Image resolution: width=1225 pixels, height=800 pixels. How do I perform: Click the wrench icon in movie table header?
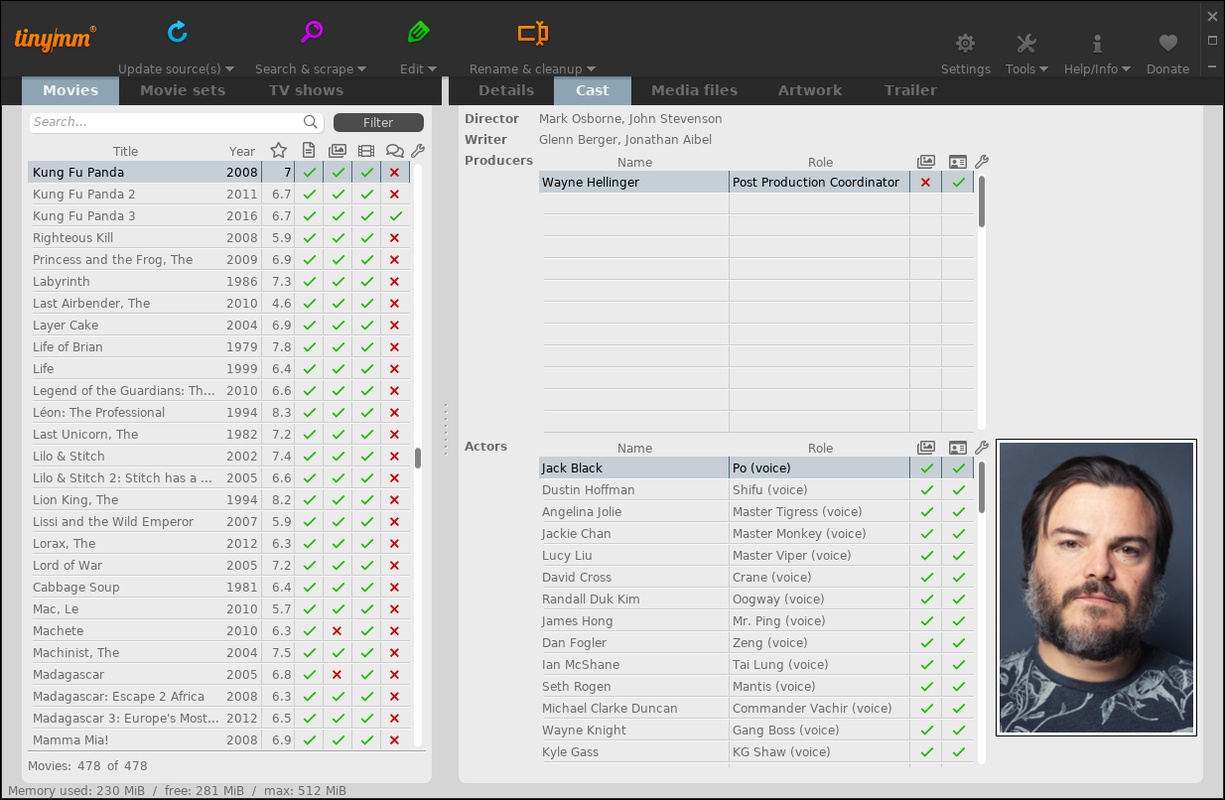418,151
